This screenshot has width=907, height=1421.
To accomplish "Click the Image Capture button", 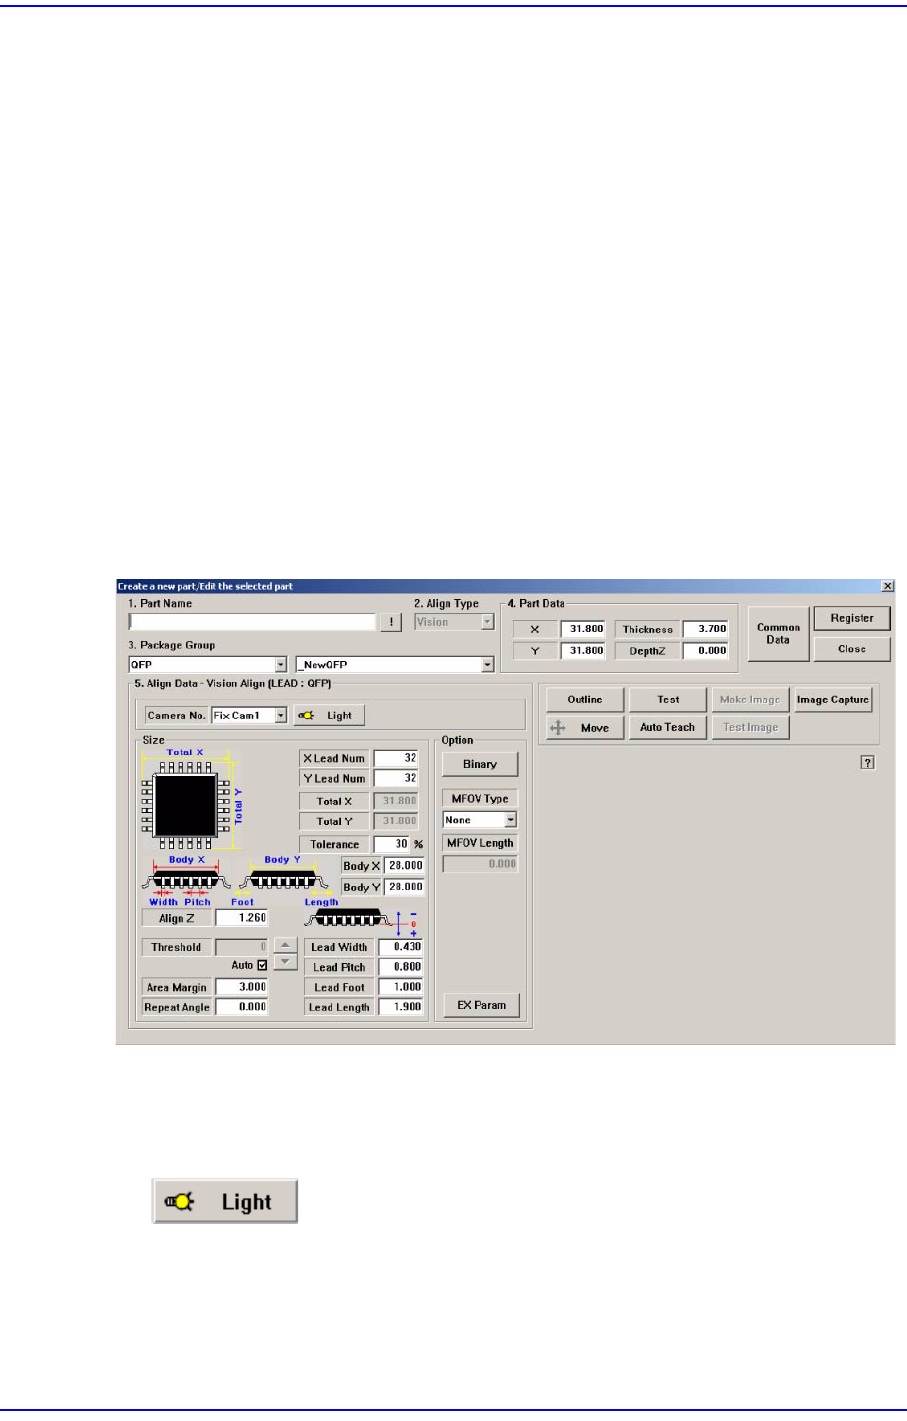I will [833, 700].
